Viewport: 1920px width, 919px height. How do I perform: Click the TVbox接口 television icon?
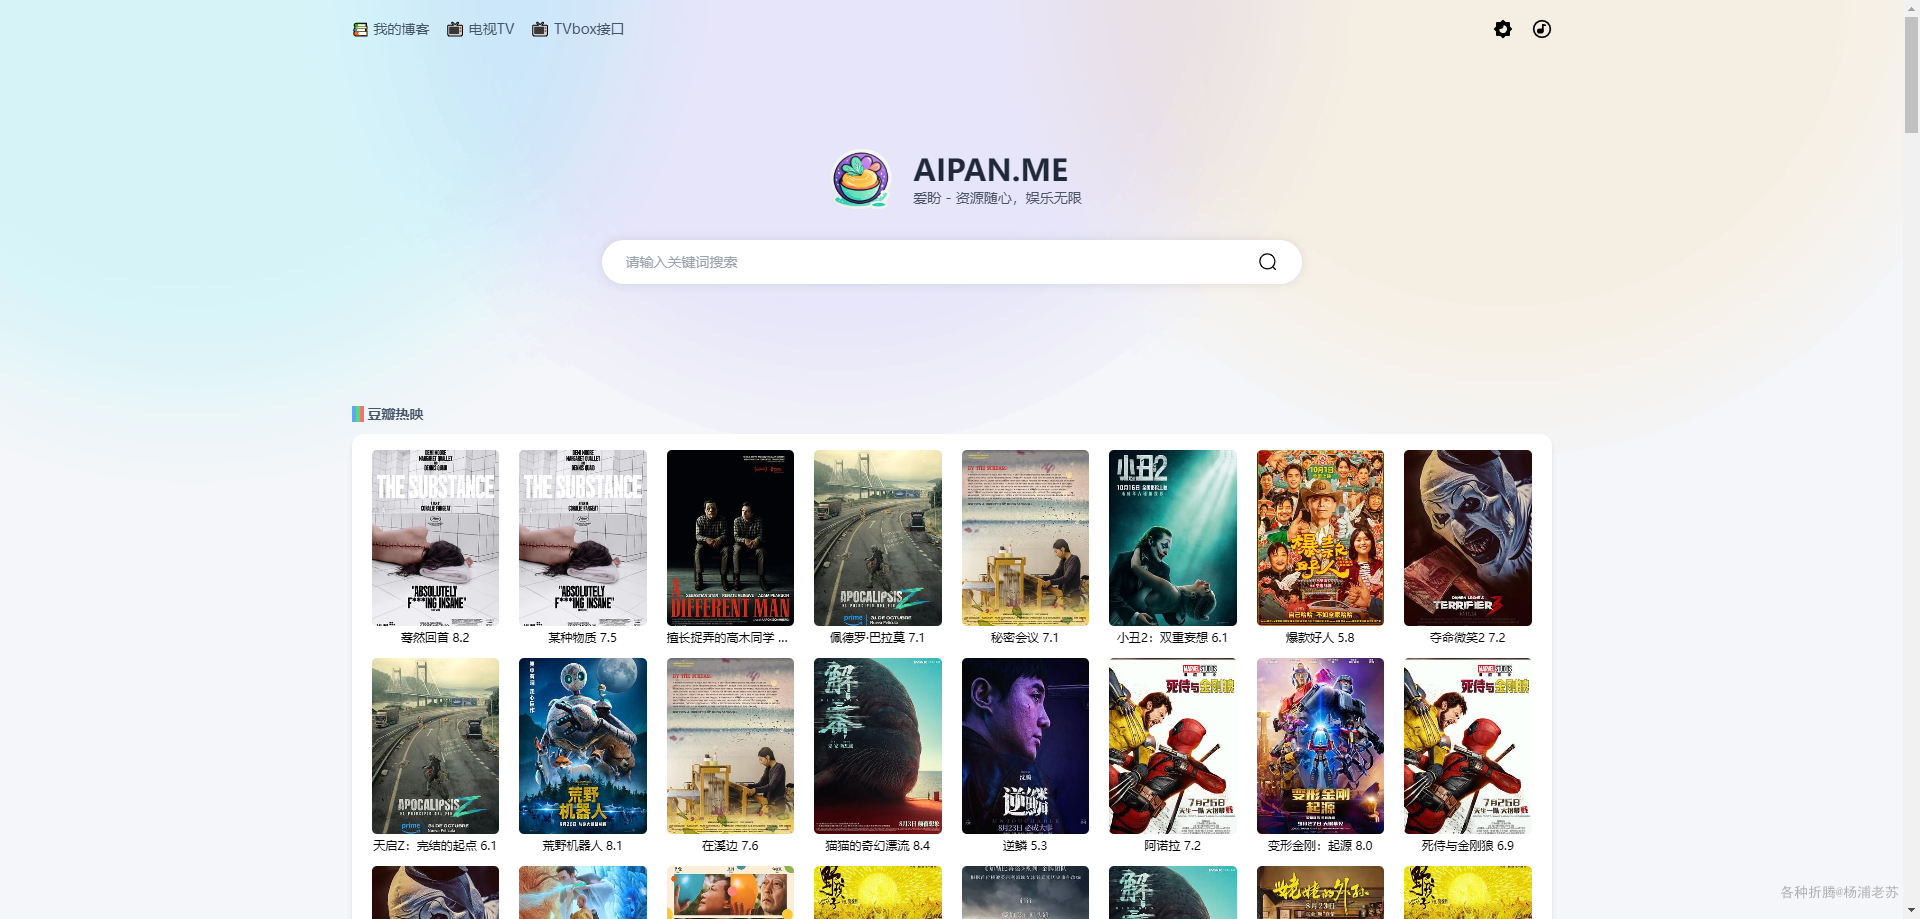pyautogui.click(x=540, y=29)
